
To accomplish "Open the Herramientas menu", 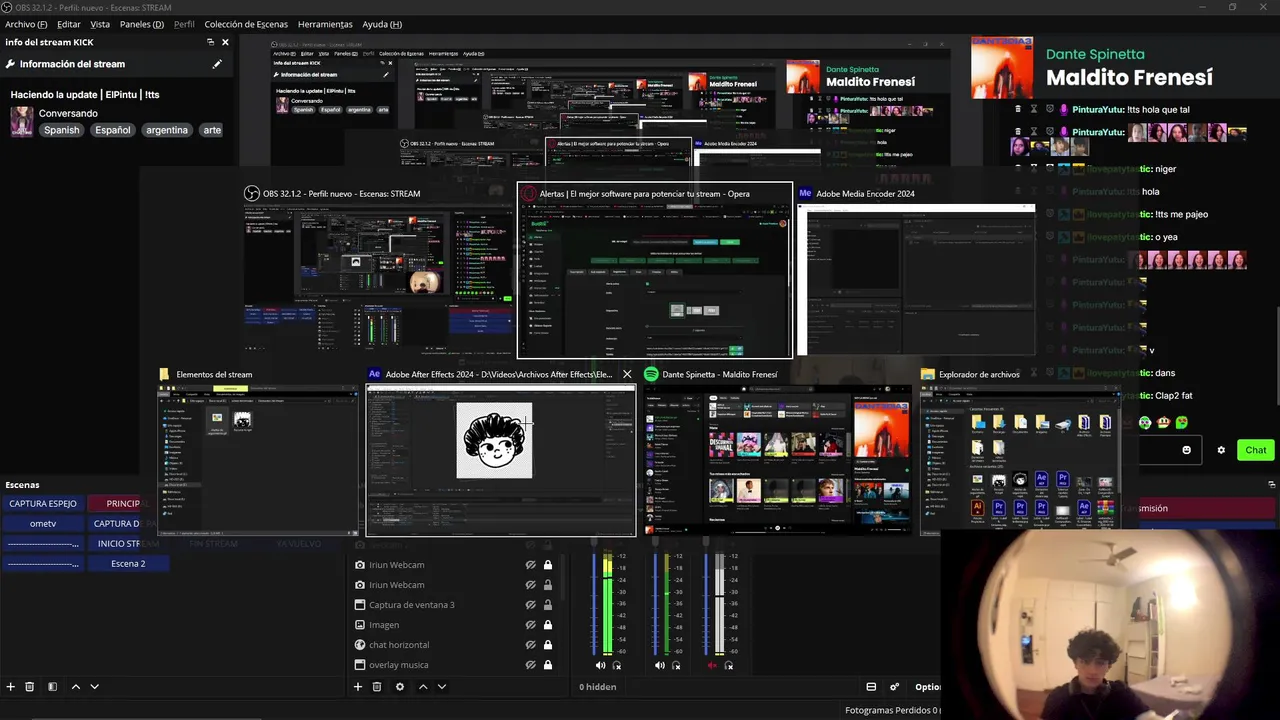I will (325, 24).
